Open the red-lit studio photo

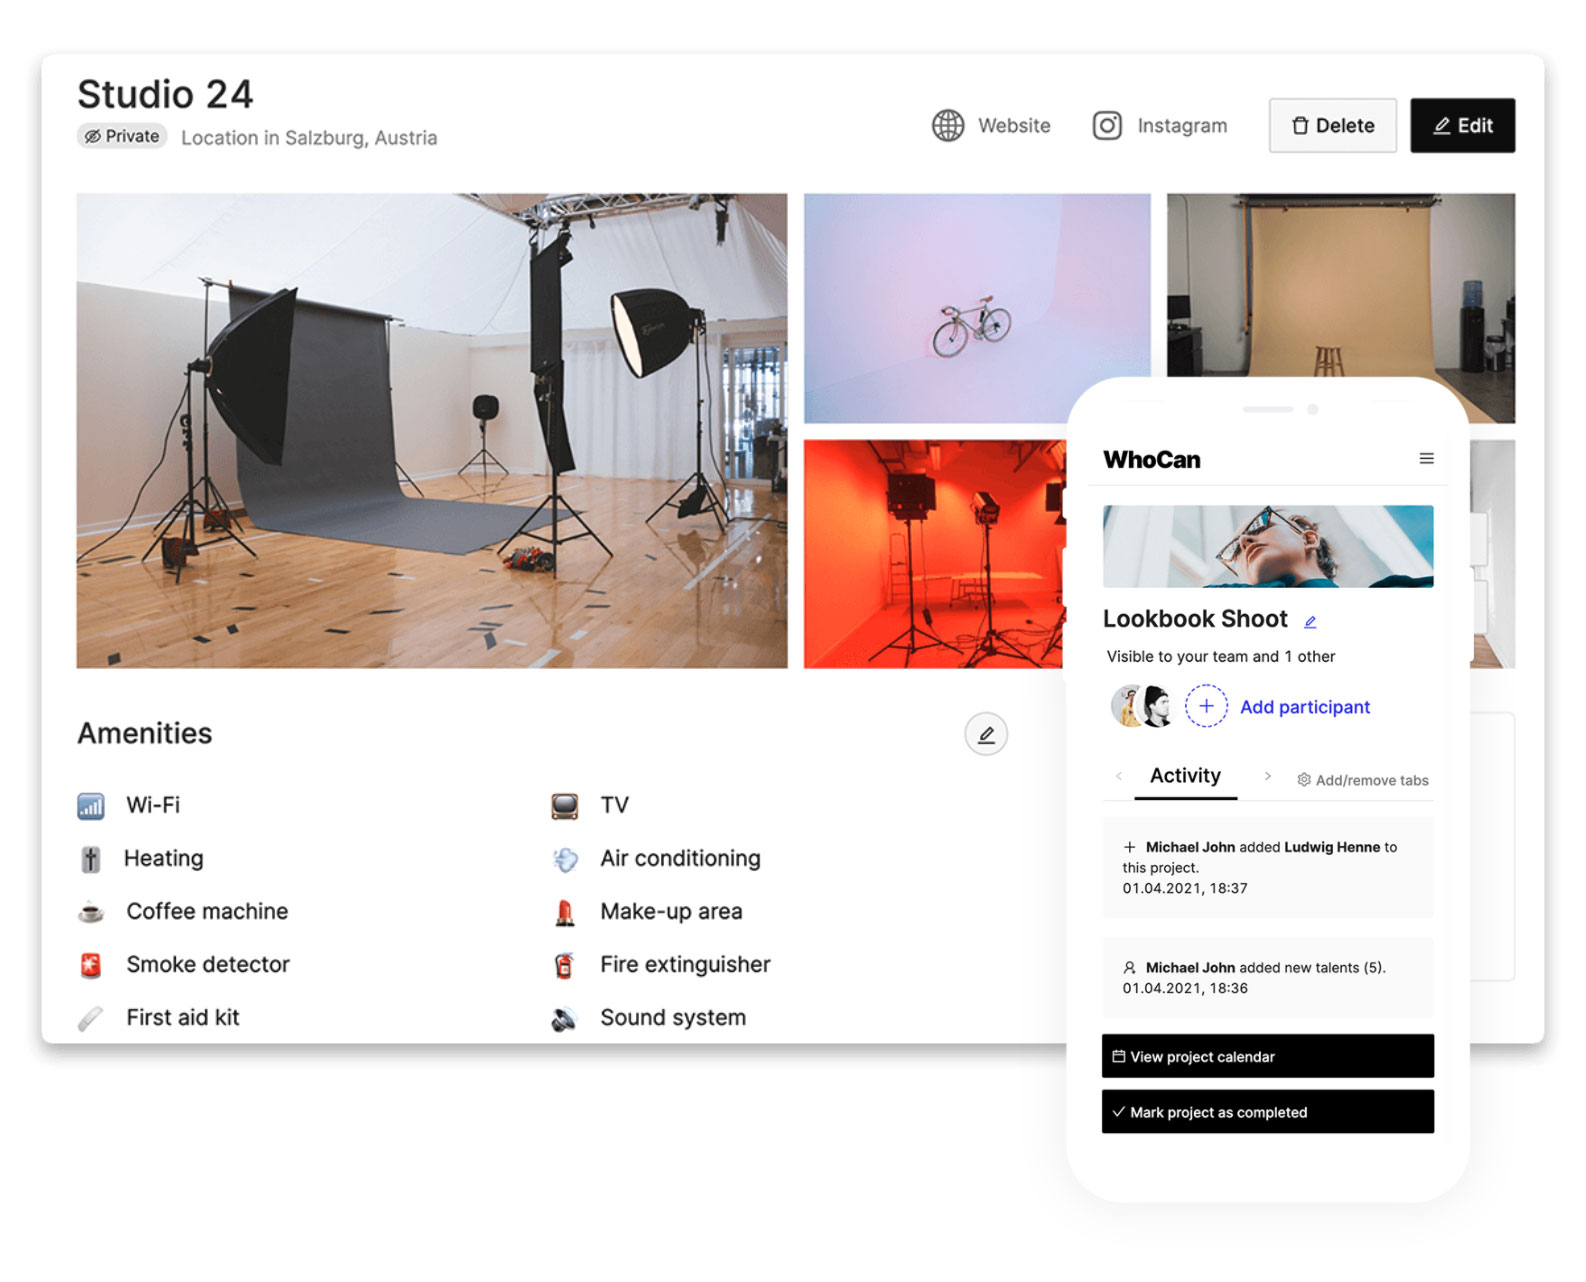click(x=933, y=555)
